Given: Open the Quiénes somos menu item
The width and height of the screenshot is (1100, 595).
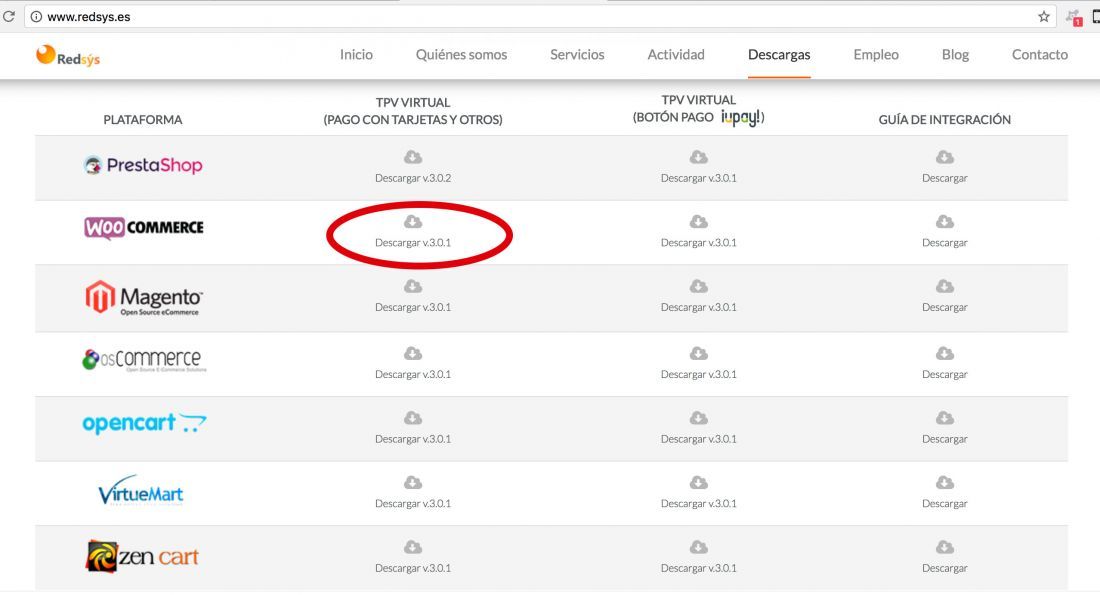Looking at the screenshot, I should pos(462,55).
